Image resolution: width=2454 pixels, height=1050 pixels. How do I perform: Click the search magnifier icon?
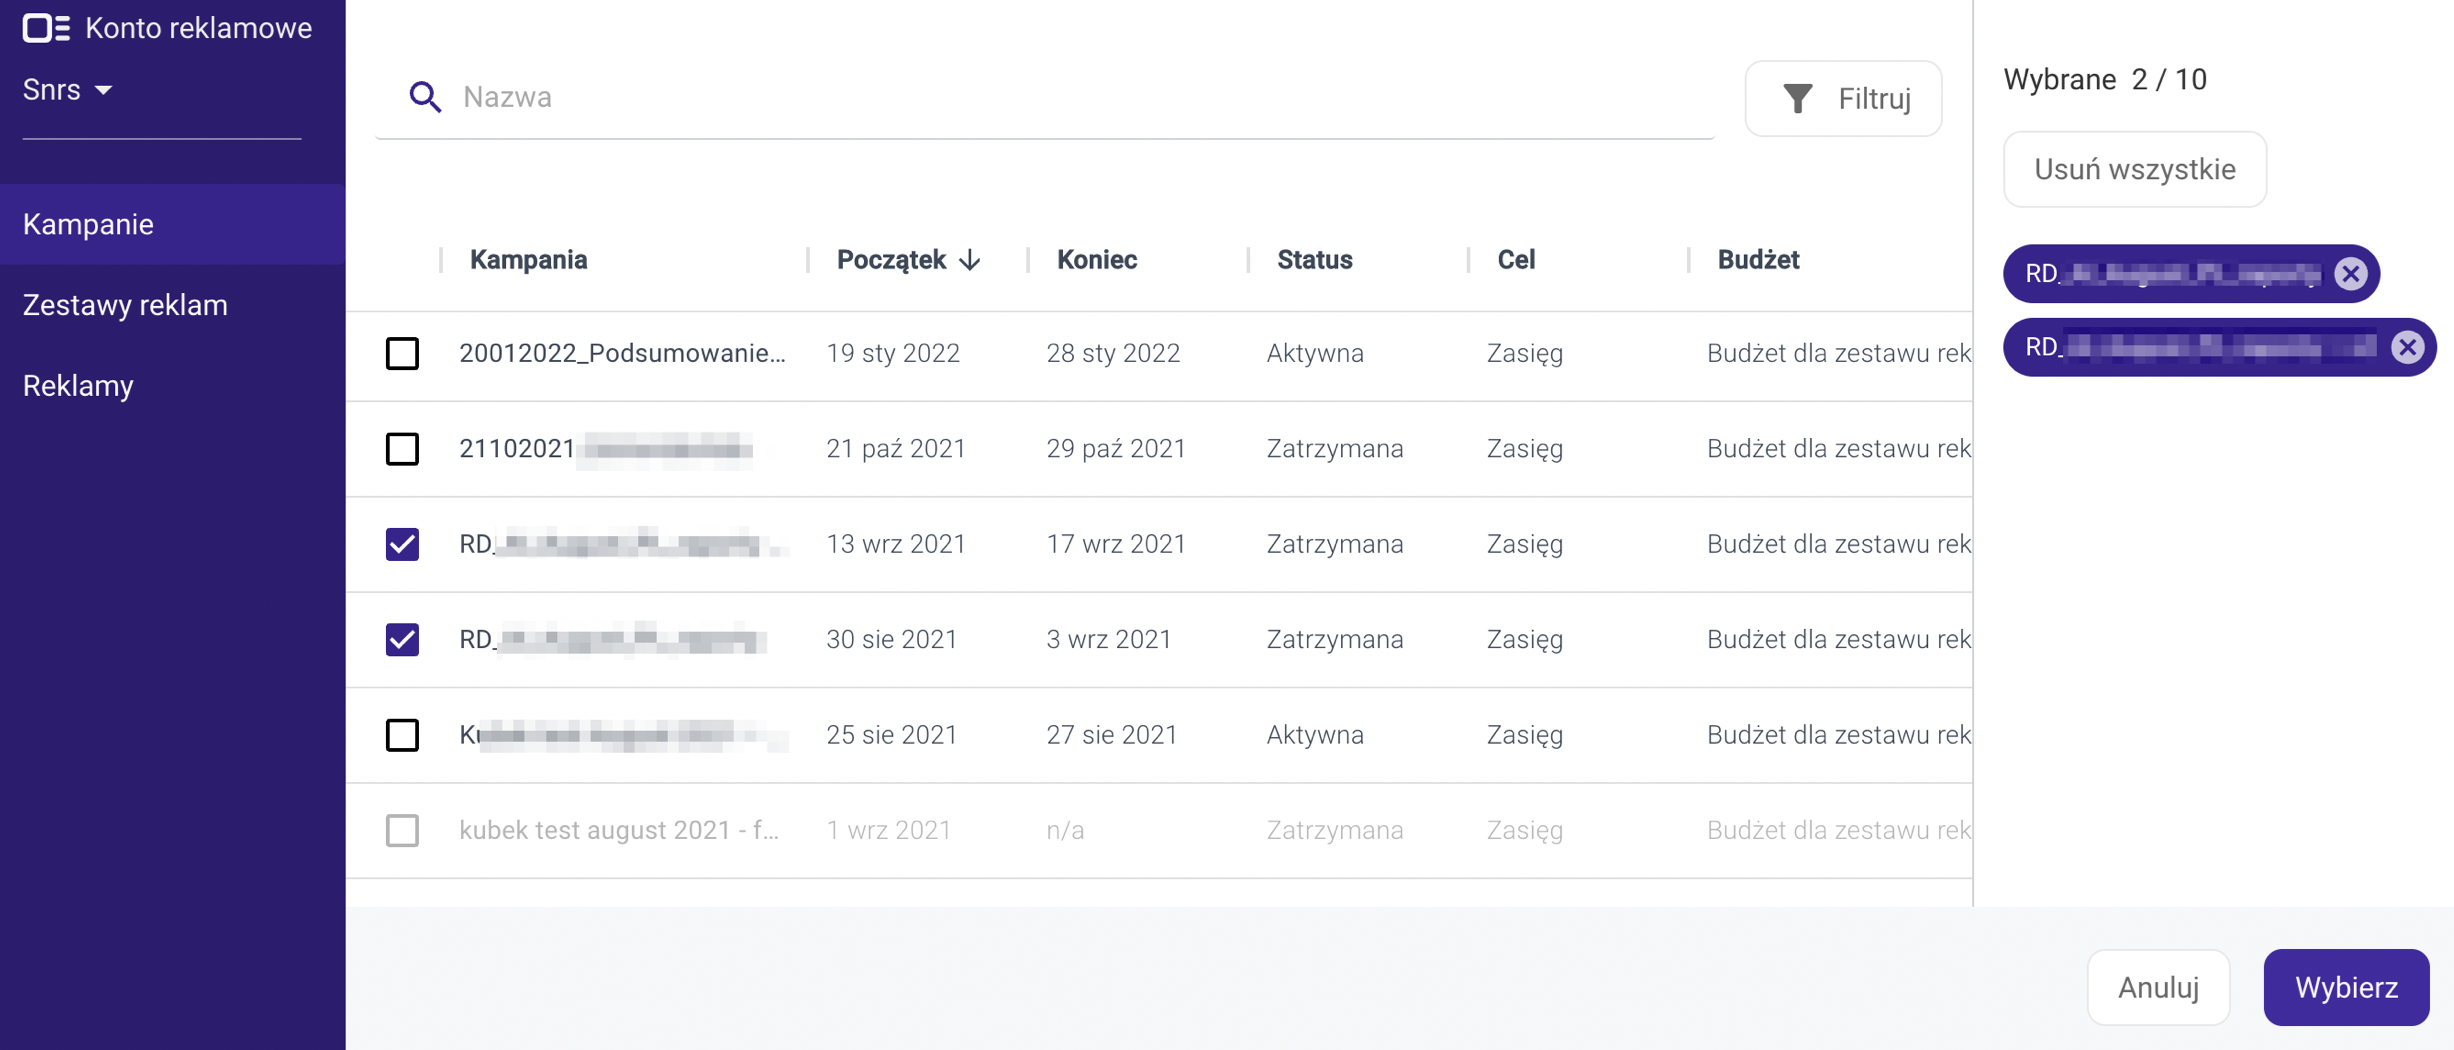coord(425,97)
